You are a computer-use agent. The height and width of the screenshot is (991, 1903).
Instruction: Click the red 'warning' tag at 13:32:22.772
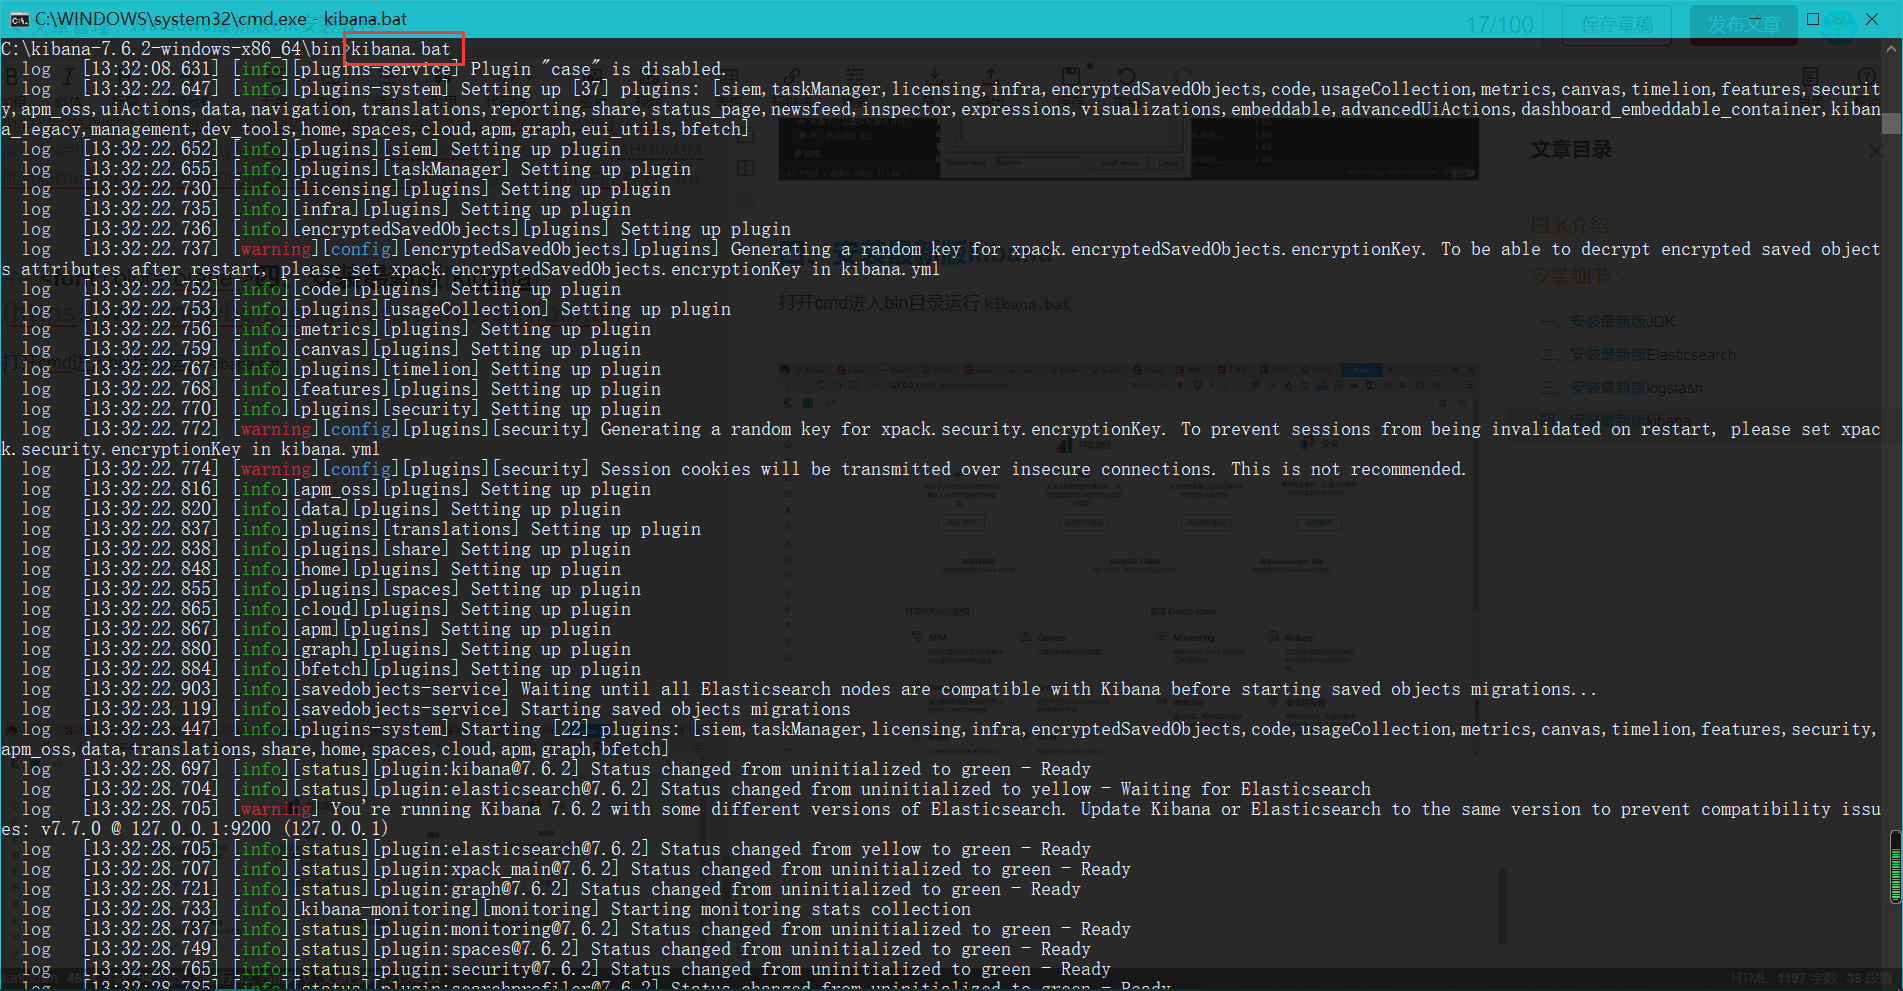click(276, 429)
